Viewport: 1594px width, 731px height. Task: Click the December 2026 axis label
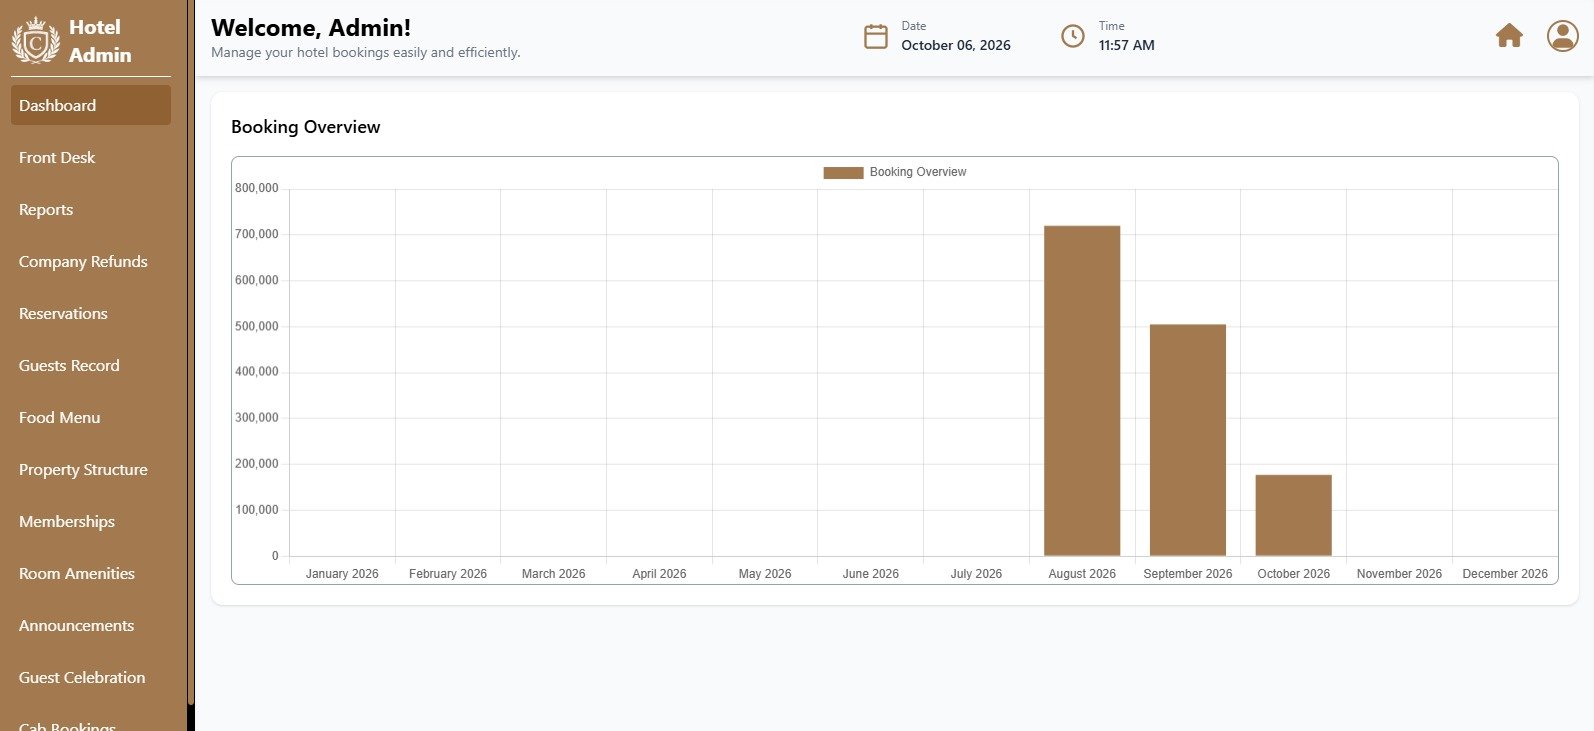pos(1505,574)
